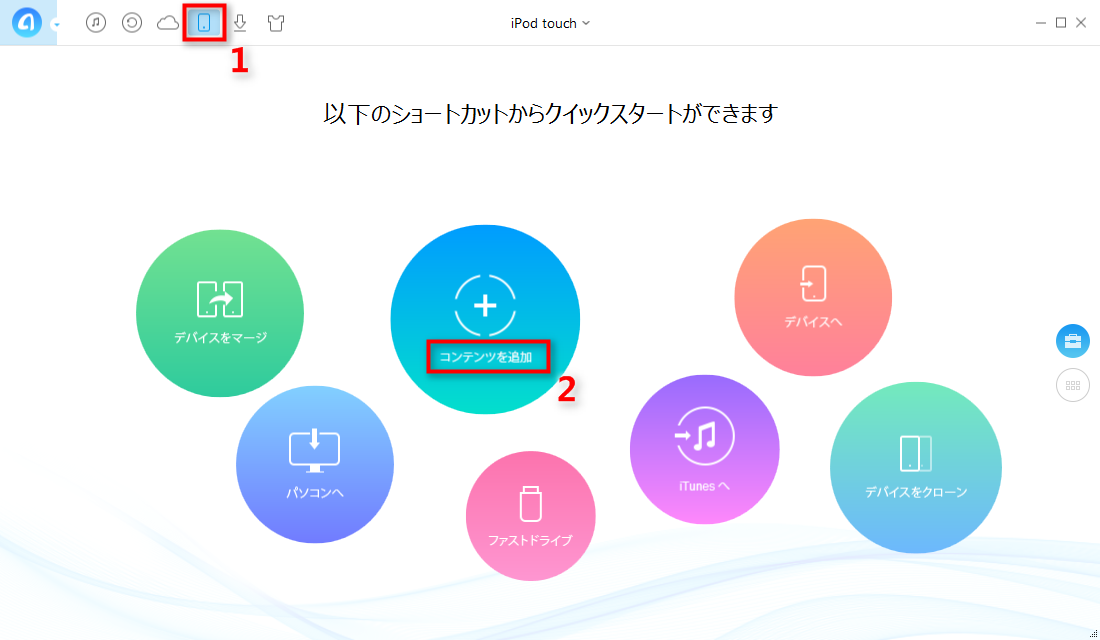Open the AnyTrans logo dropdown arrow
This screenshot has width=1100, height=640.
56,25
